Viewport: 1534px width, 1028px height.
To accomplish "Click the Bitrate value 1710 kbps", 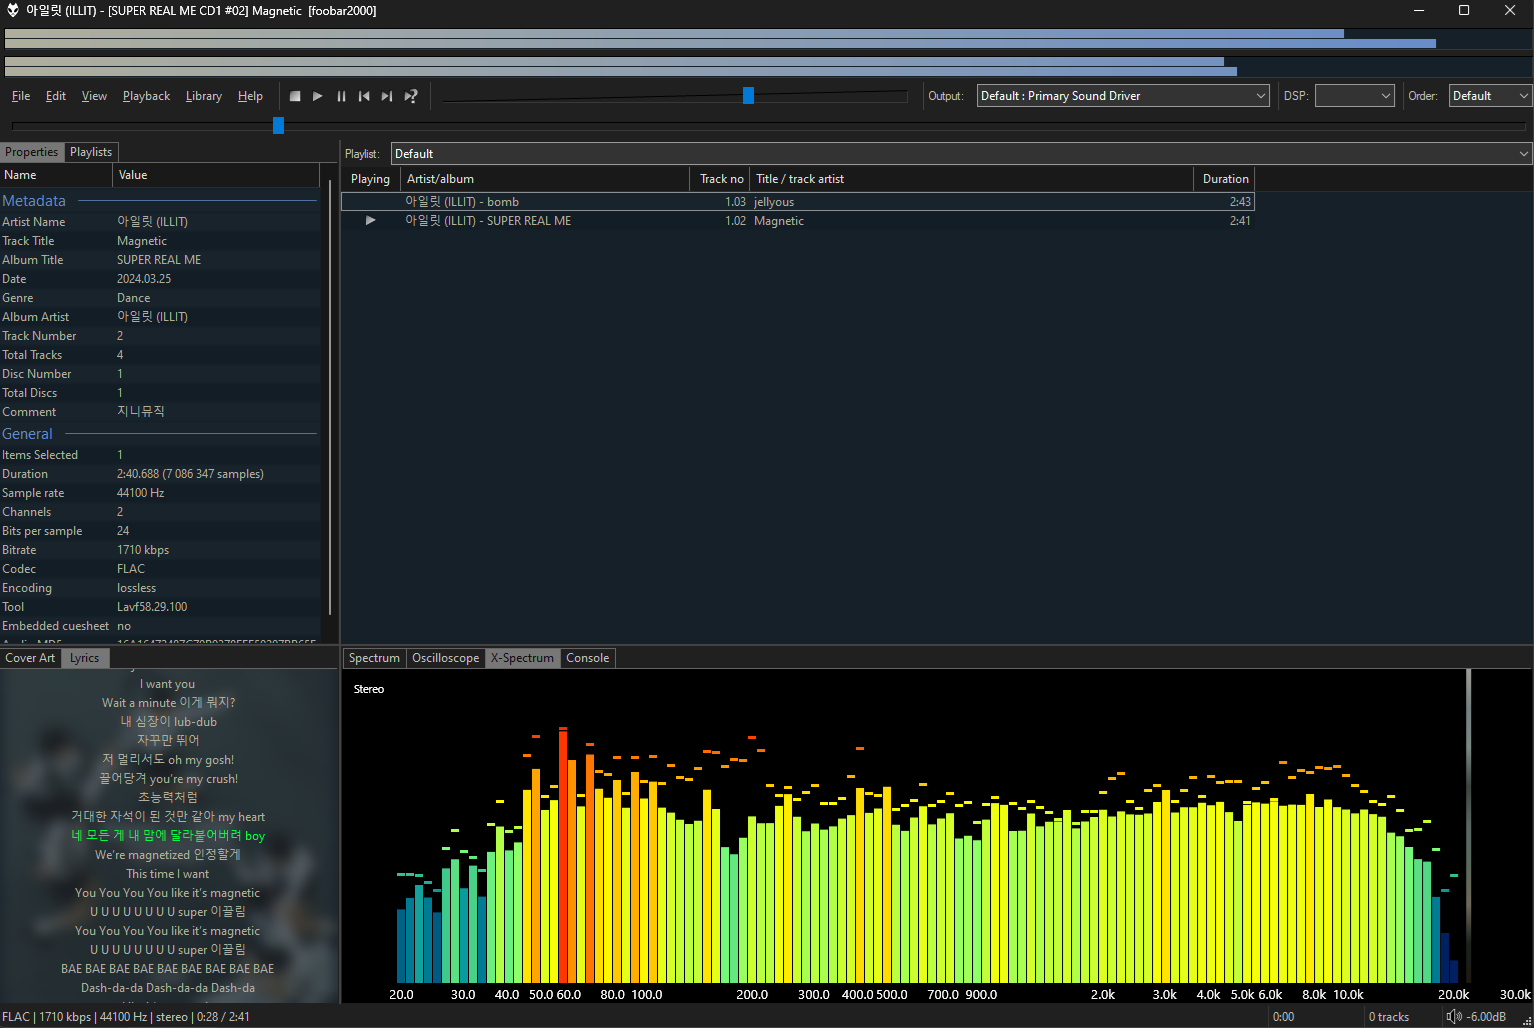I will 143,550.
